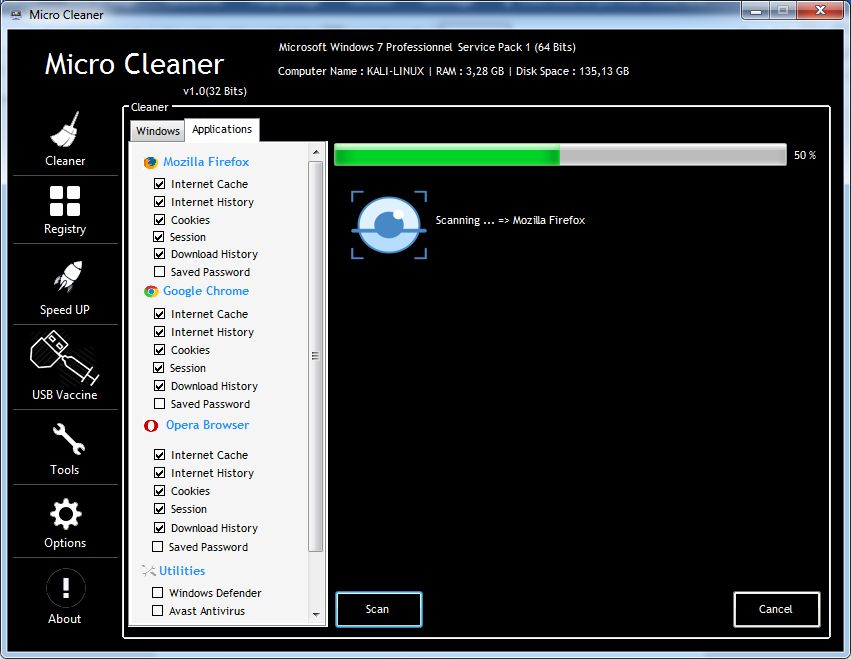Click the Windows 7 Professionnel system info line
Screen dimensions: 851x659
click(x=427, y=47)
